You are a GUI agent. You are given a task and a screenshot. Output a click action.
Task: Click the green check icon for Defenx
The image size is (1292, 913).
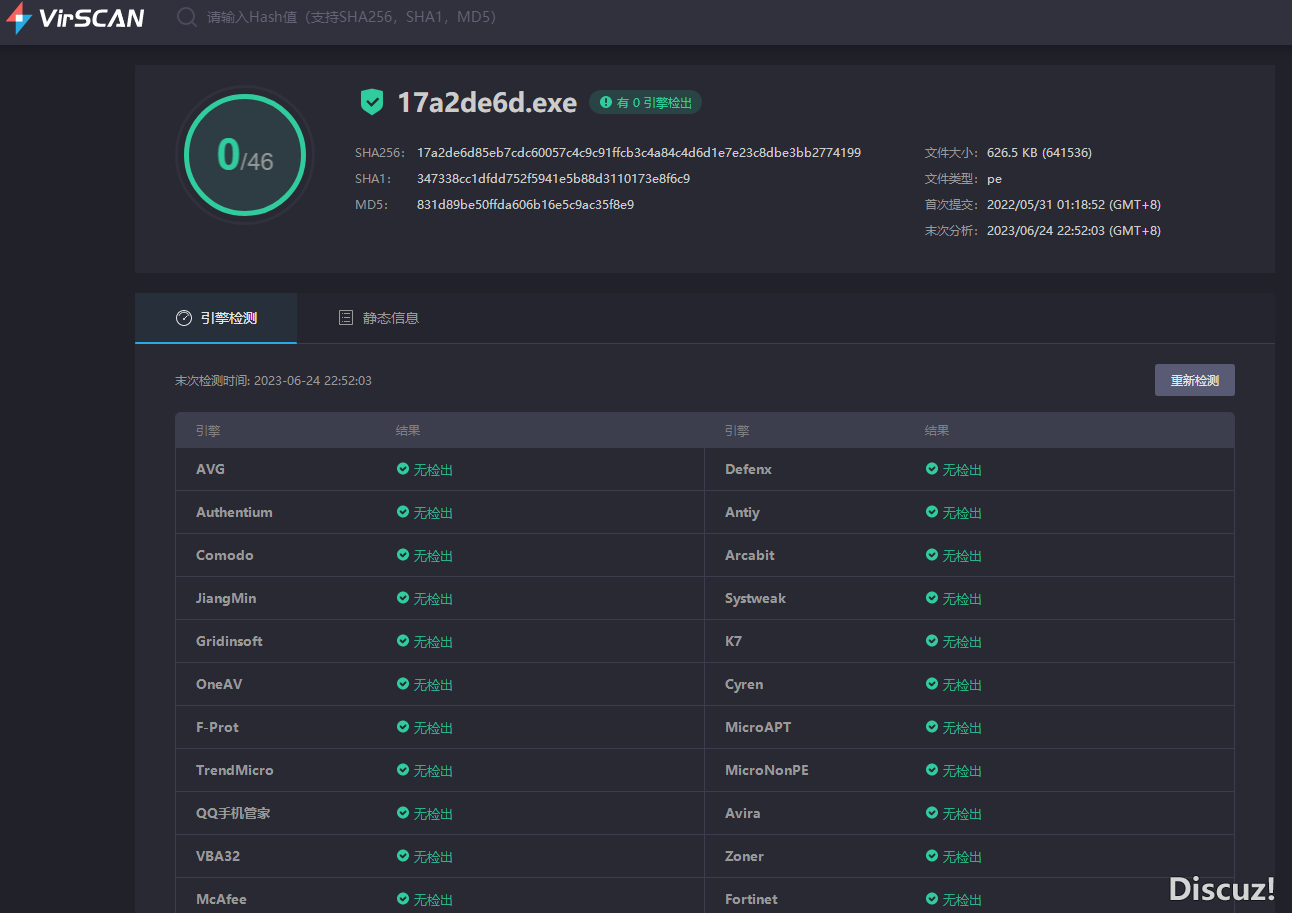point(932,469)
